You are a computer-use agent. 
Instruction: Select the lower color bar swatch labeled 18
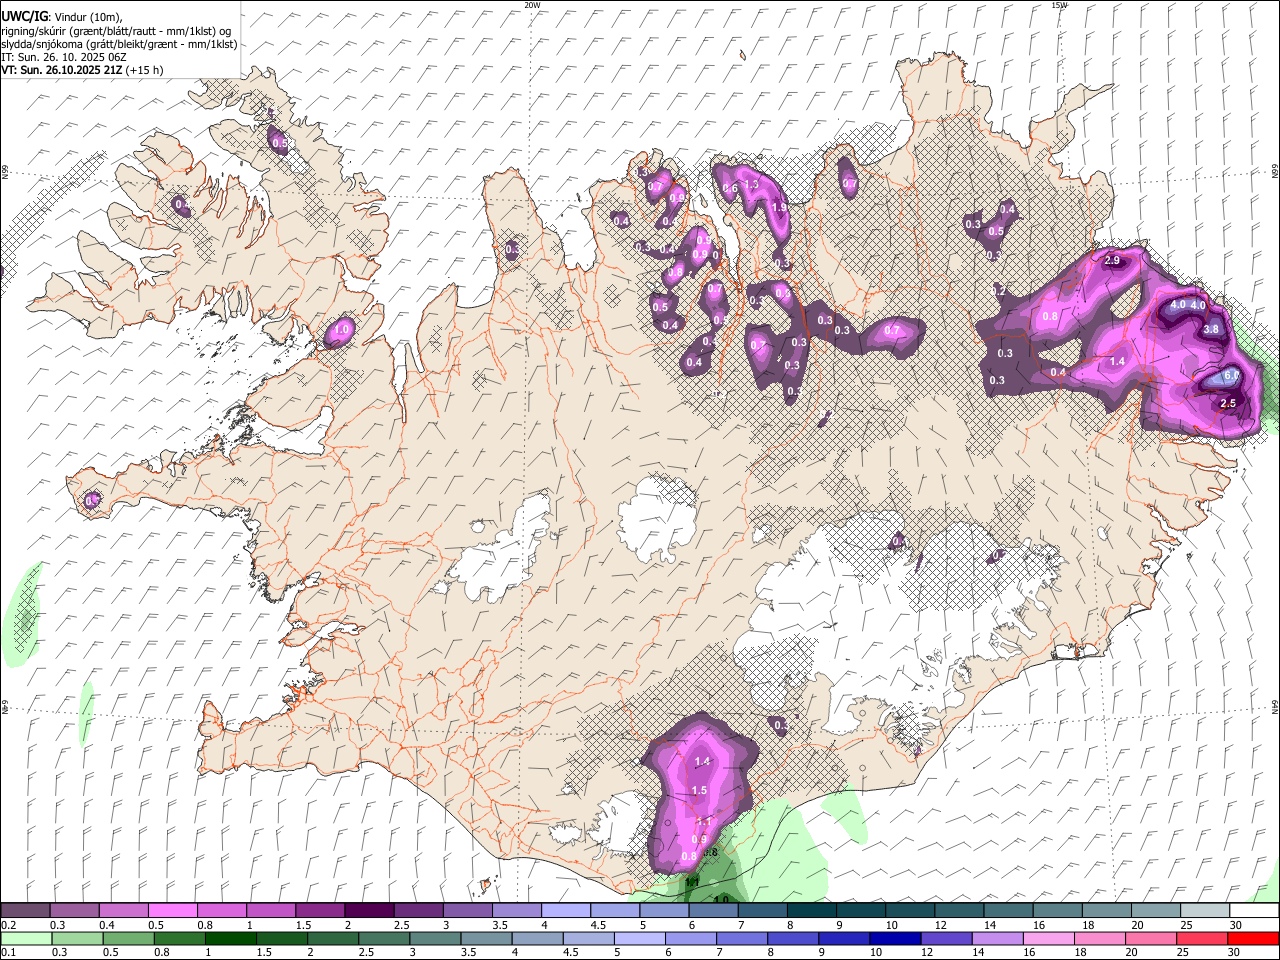pyautogui.click(x=1100, y=938)
